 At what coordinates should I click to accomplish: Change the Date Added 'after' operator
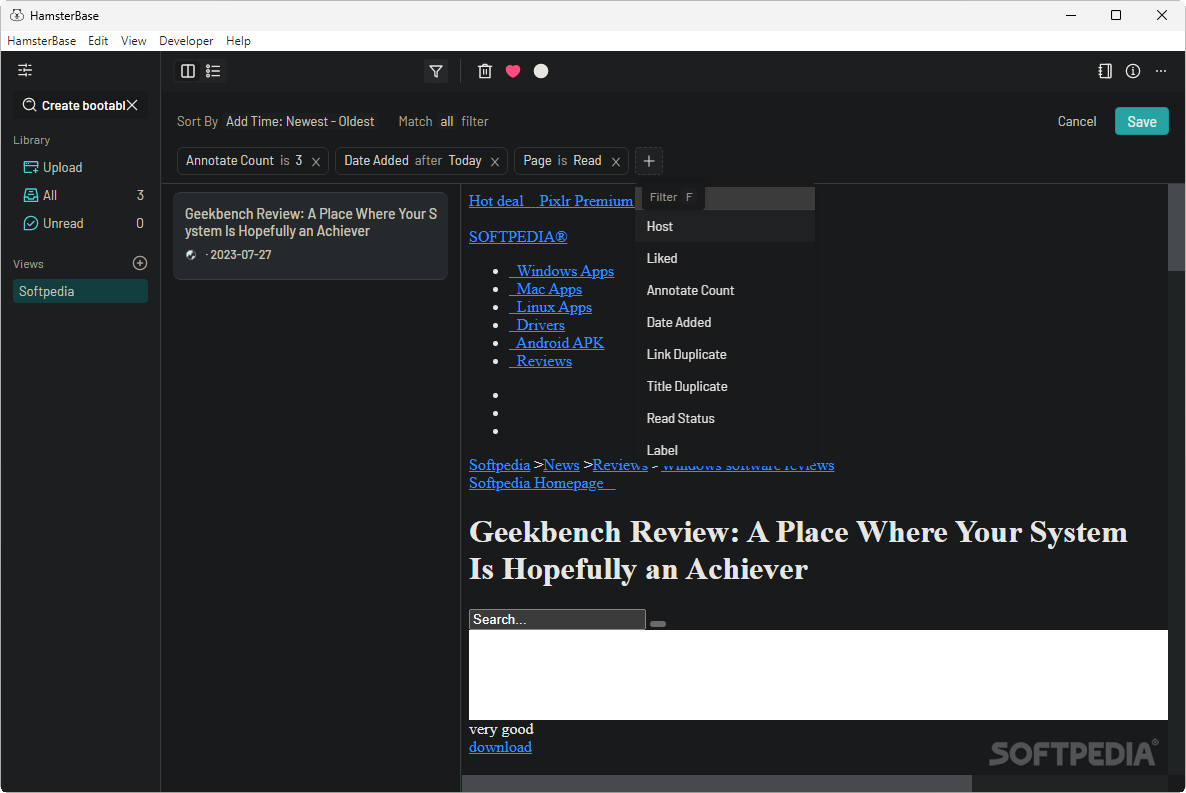(x=428, y=160)
